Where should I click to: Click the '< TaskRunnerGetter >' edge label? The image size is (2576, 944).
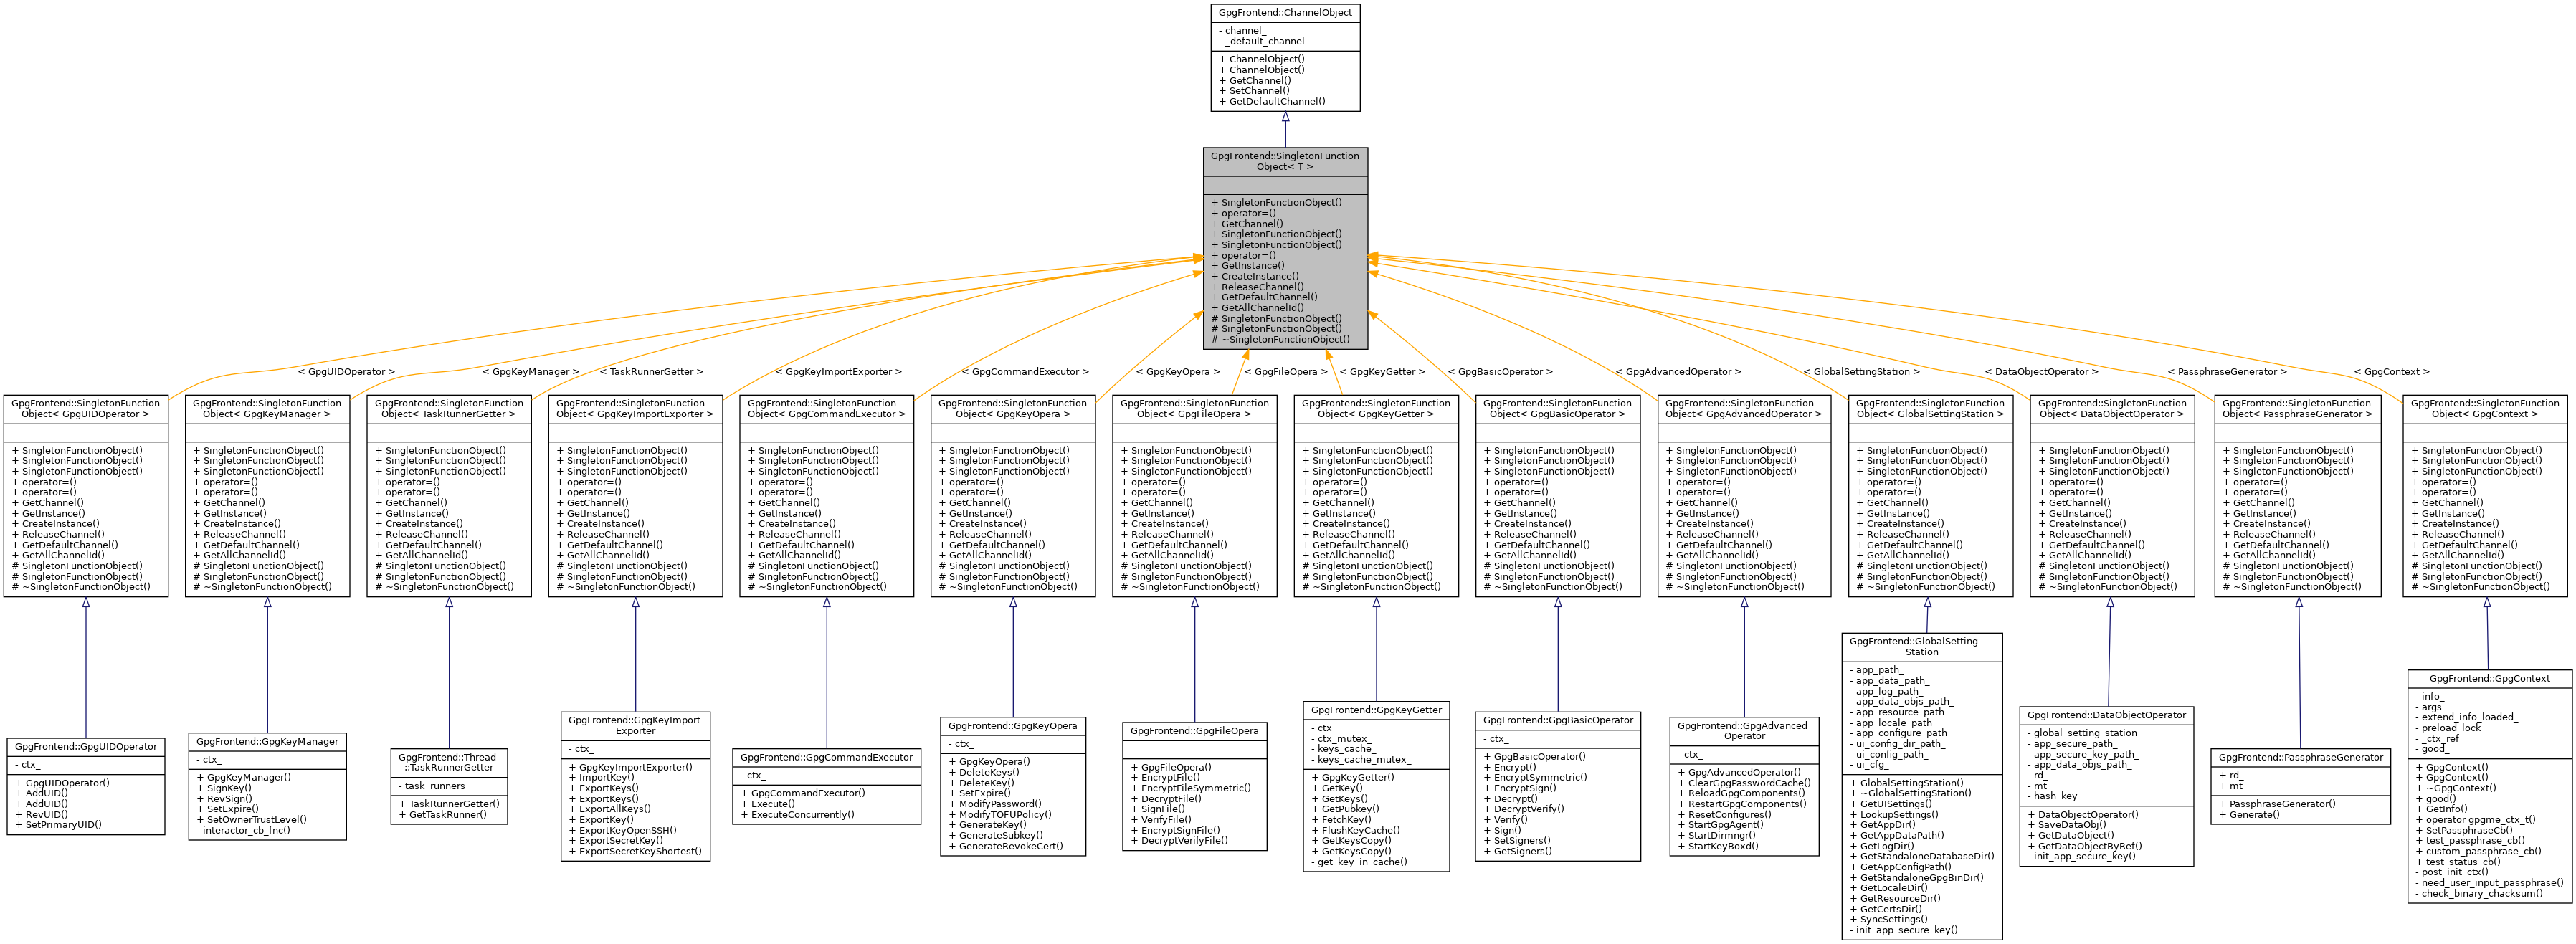[651, 372]
